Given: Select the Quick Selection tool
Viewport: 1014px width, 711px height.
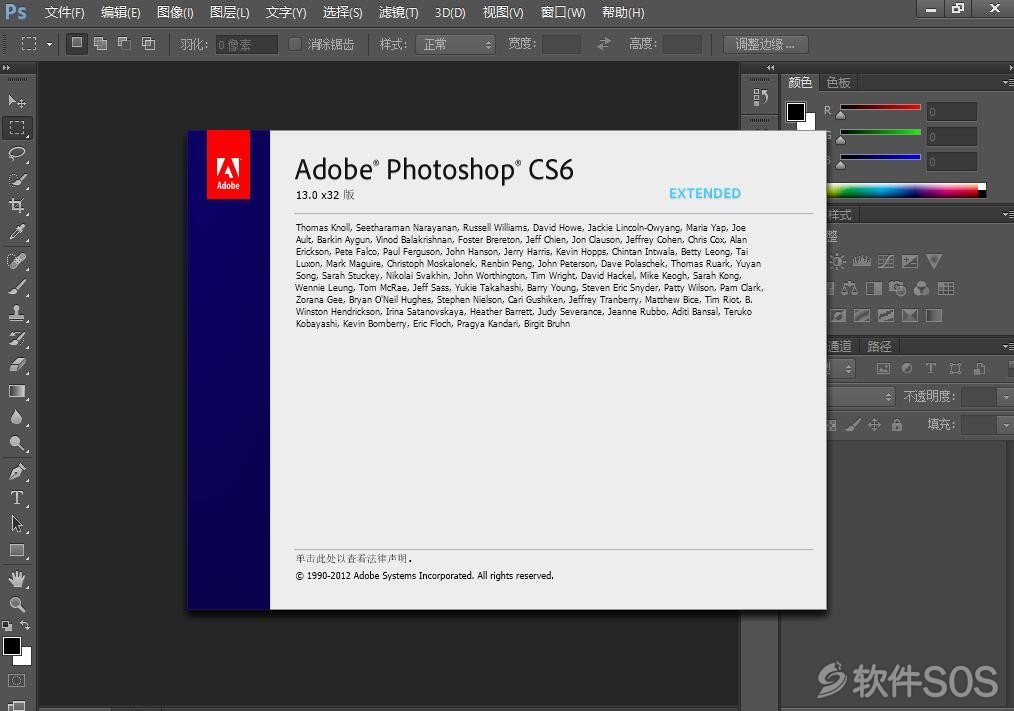Looking at the screenshot, I should coord(17,179).
